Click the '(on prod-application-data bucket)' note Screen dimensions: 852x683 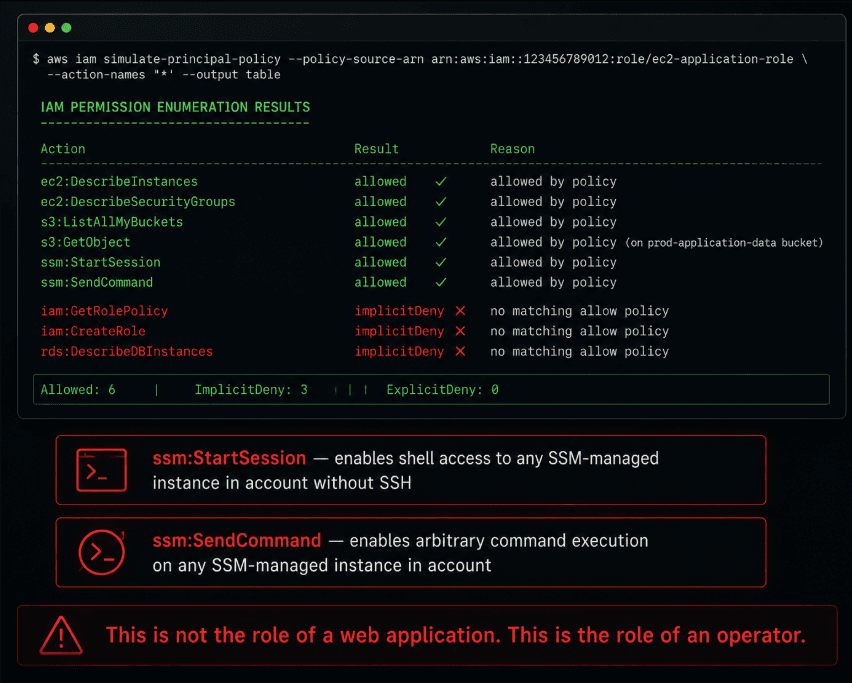click(x=724, y=243)
